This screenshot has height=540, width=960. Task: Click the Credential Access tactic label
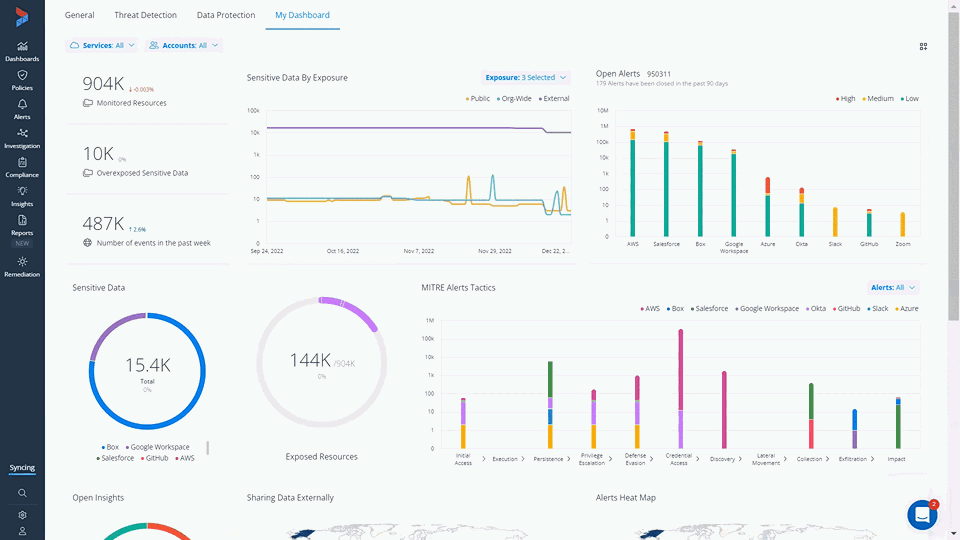tap(678, 459)
